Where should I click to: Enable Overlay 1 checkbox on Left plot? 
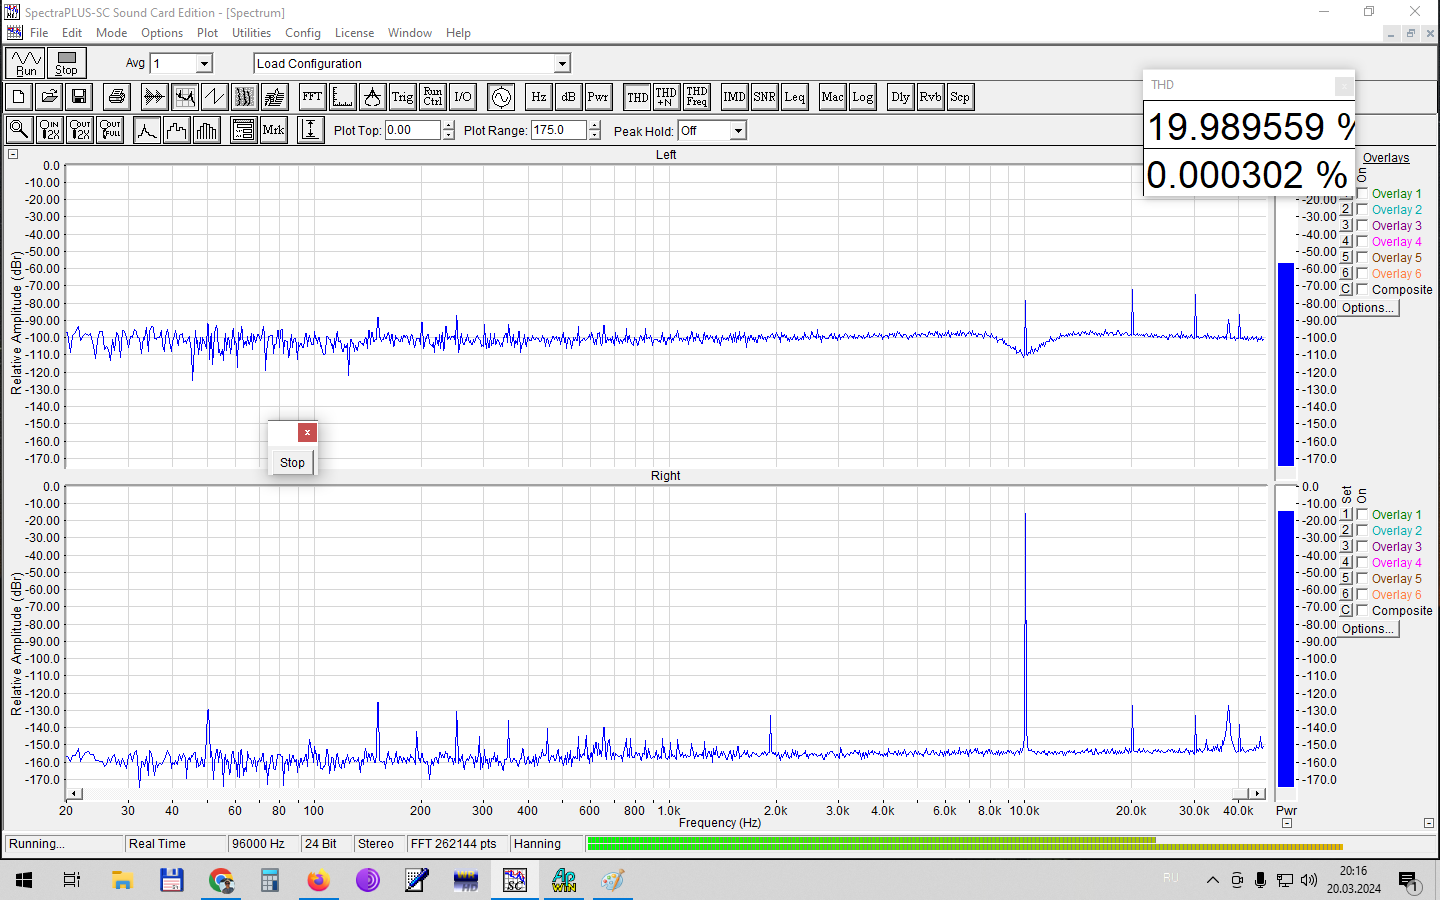point(1362,193)
